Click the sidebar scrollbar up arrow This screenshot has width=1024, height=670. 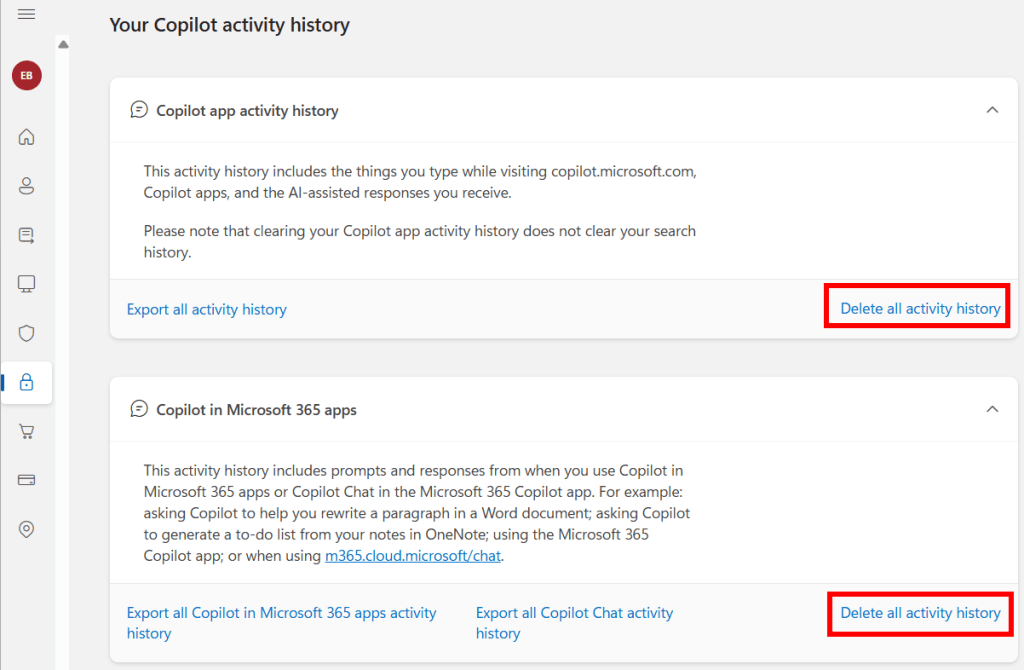tap(63, 44)
